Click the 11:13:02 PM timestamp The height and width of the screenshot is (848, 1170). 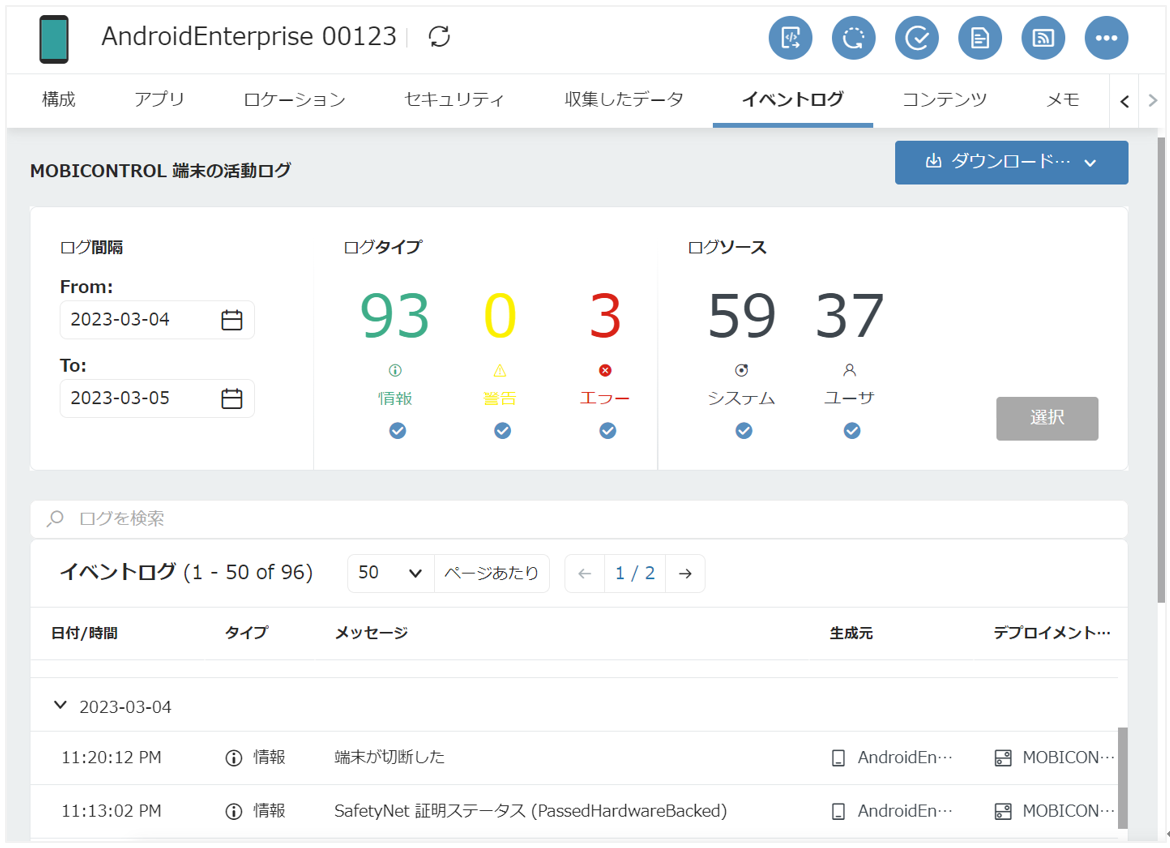(x=111, y=811)
